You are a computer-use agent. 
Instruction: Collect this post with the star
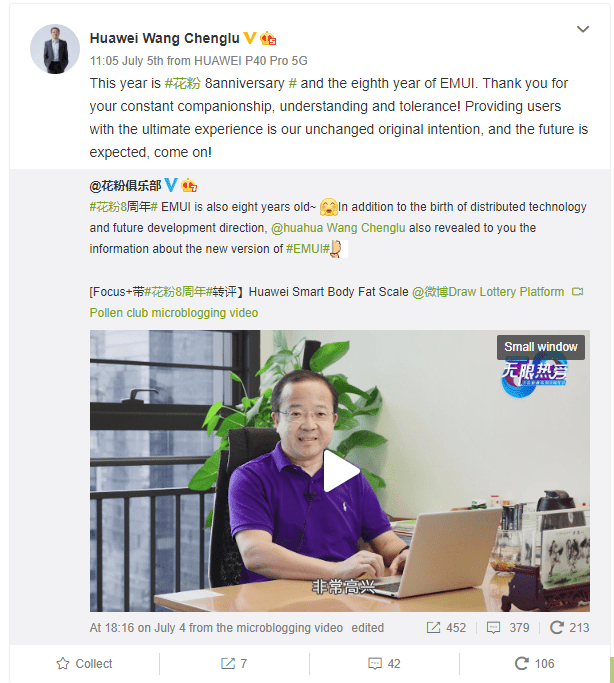coord(84,663)
